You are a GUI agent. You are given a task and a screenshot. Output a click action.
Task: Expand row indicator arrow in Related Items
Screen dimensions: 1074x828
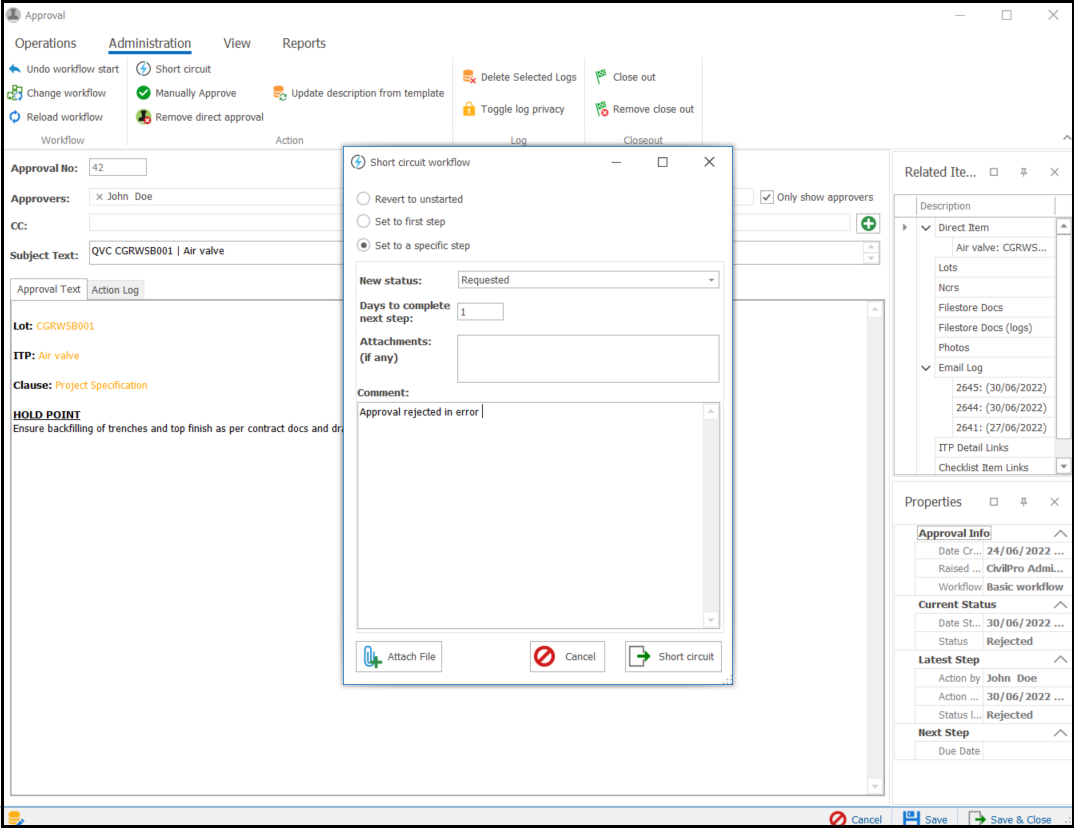(905, 227)
